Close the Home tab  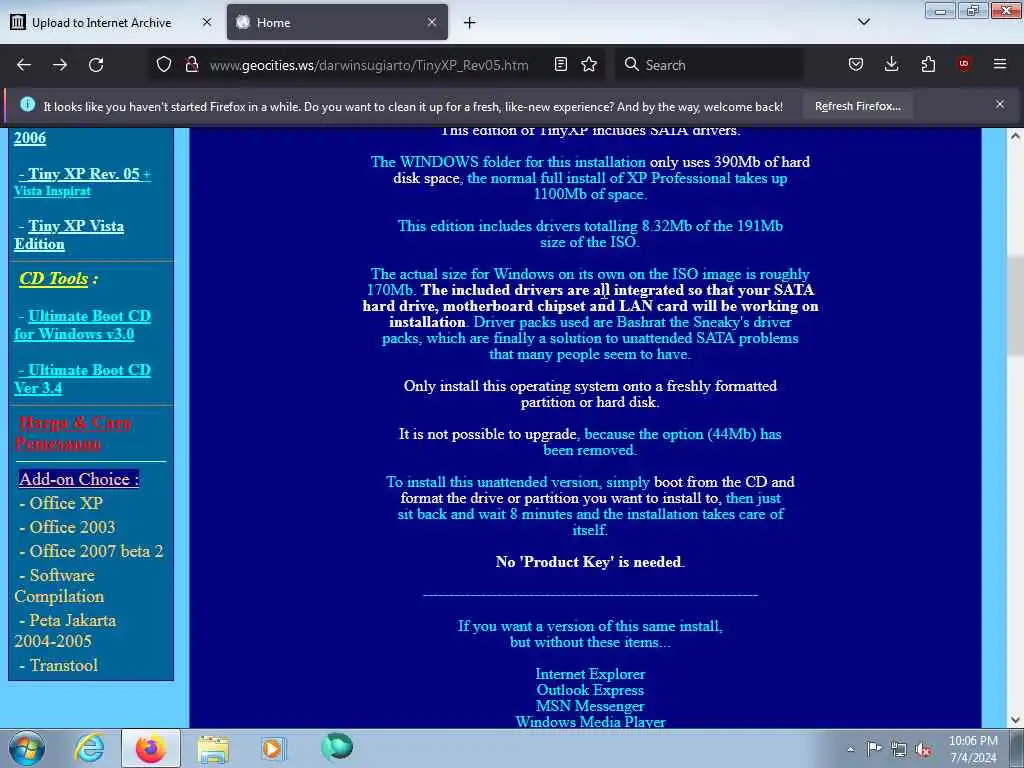[432, 22]
